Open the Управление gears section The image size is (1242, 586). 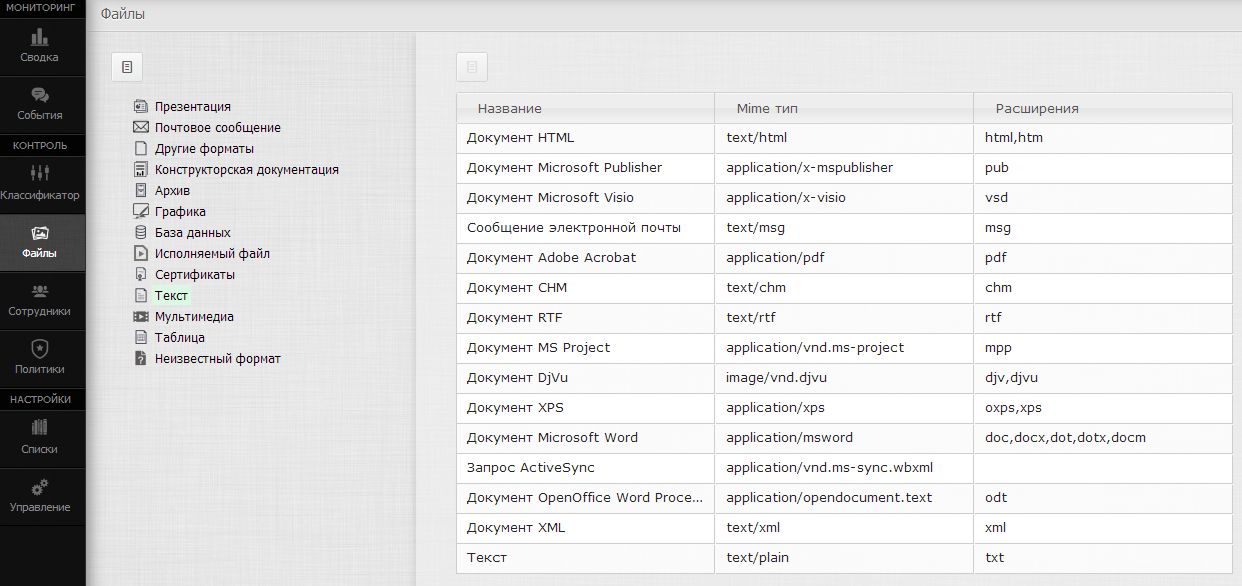pos(40,495)
